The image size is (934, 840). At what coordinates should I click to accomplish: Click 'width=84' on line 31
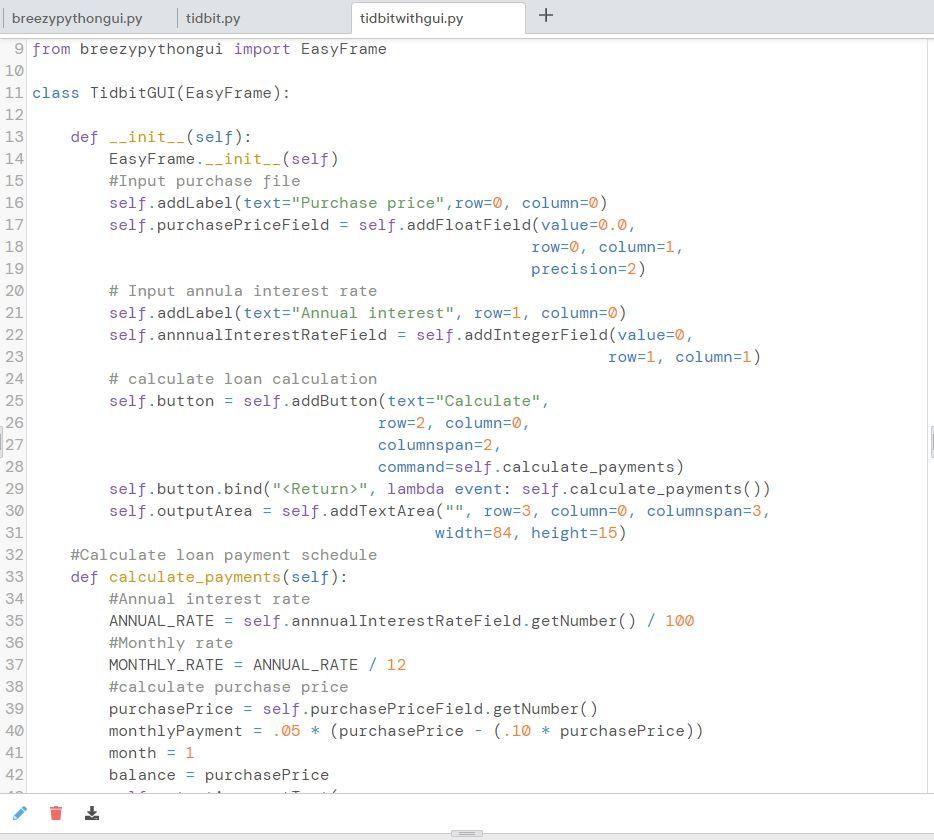[x=474, y=533]
